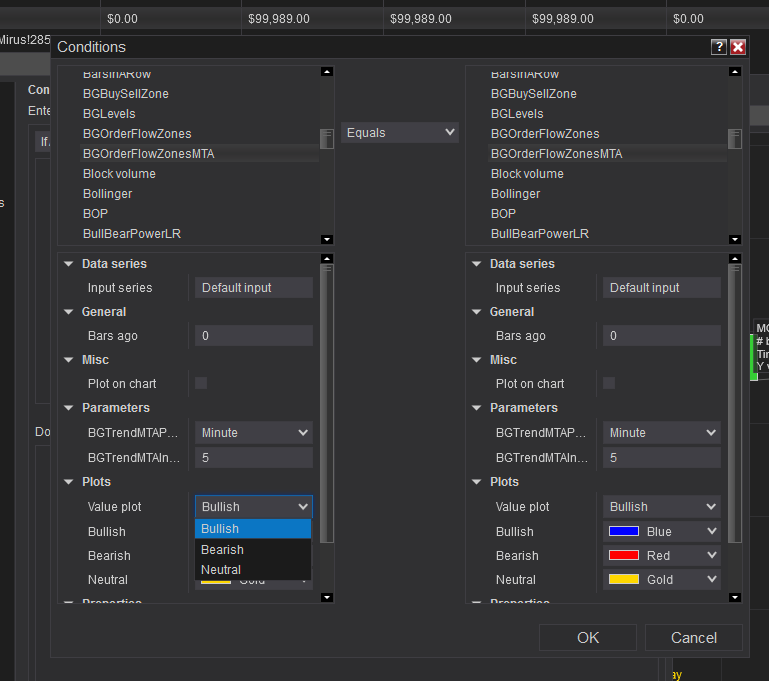Click left properties panel scroll down arrow
Viewport: 769px width, 681px height.
327,597
